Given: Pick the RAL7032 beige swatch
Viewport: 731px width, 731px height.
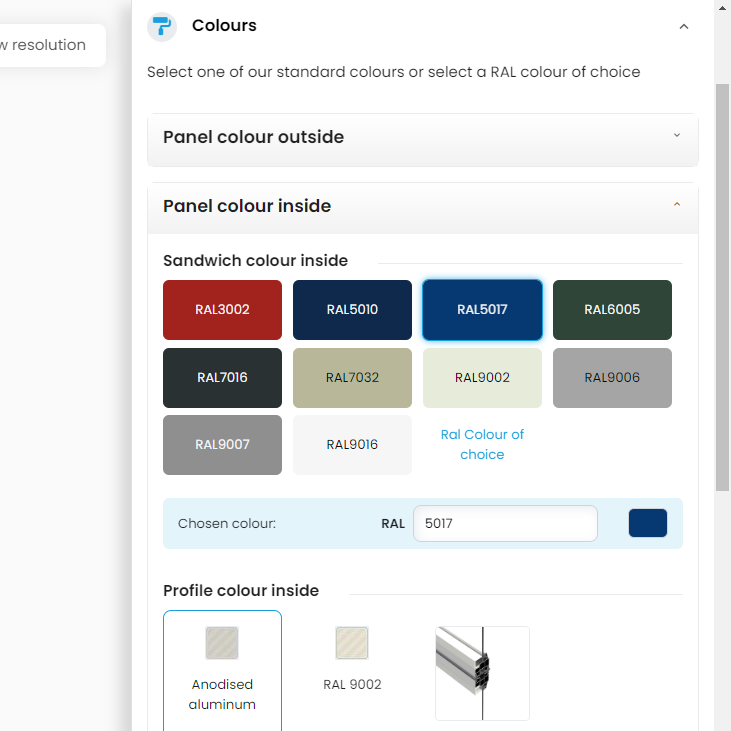Looking at the screenshot, I should [352, 378].
